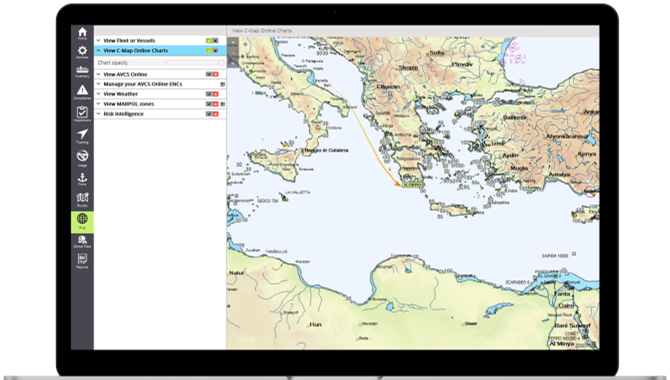Viewport: 670px width, 380px height.
Task: Click the map zoom-in button
Action: [x=233, y=42]
